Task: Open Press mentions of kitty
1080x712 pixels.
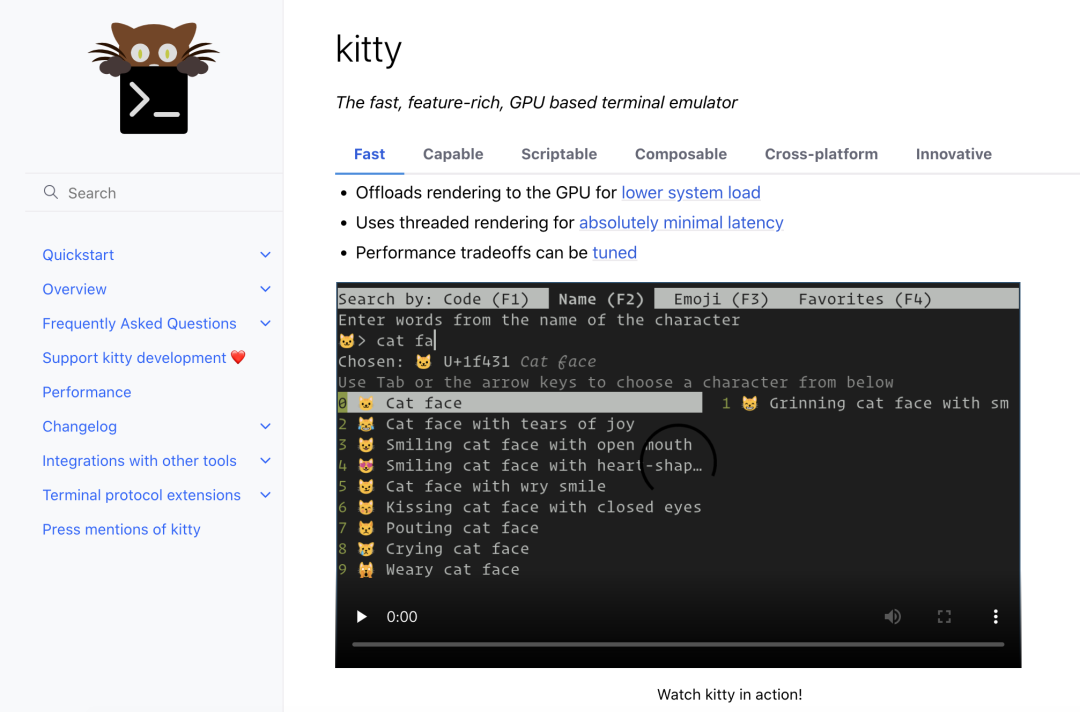Action: 121,530
